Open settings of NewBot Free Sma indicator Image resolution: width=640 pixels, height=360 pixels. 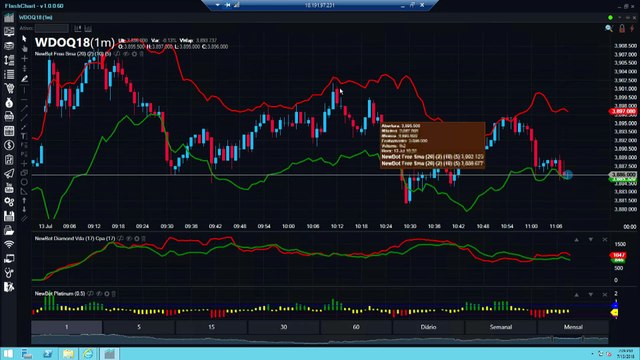(x=134, y=54)
